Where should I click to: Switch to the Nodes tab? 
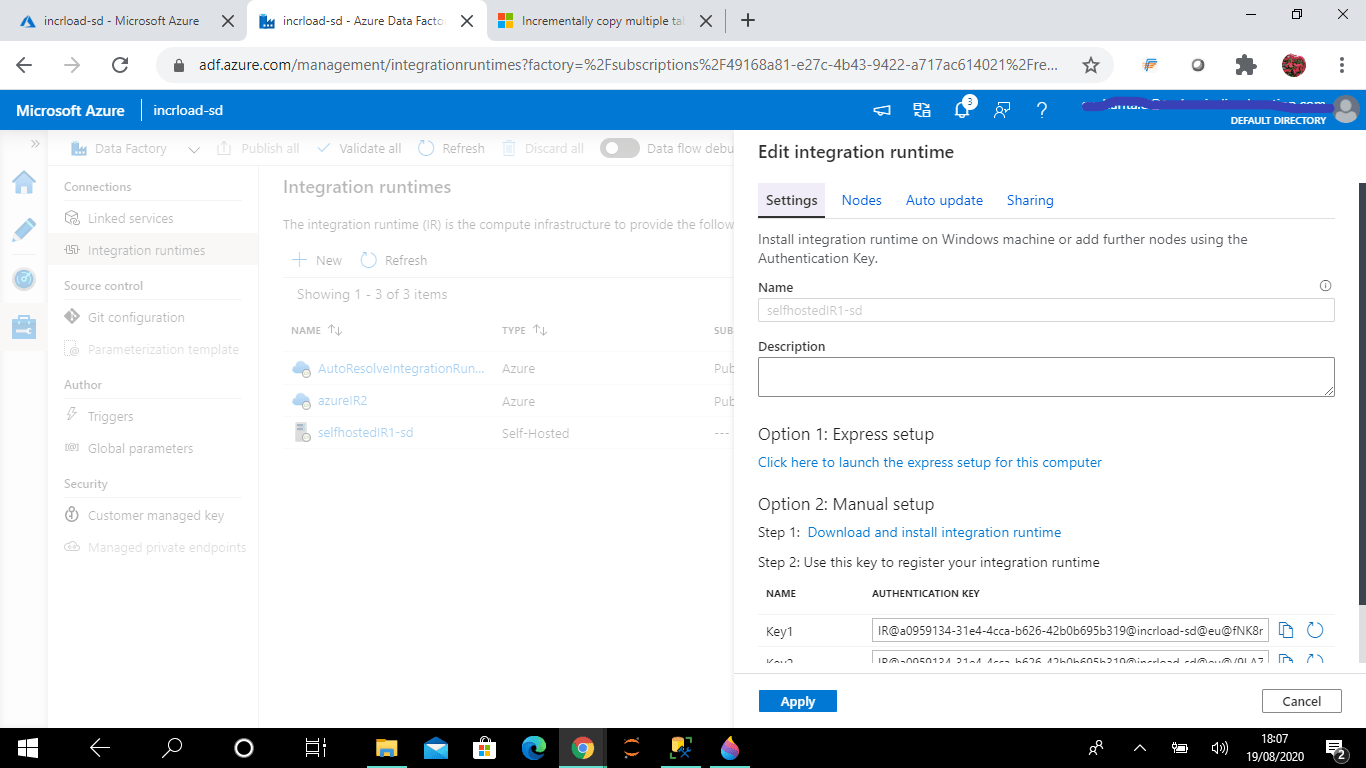pos(861,200)
